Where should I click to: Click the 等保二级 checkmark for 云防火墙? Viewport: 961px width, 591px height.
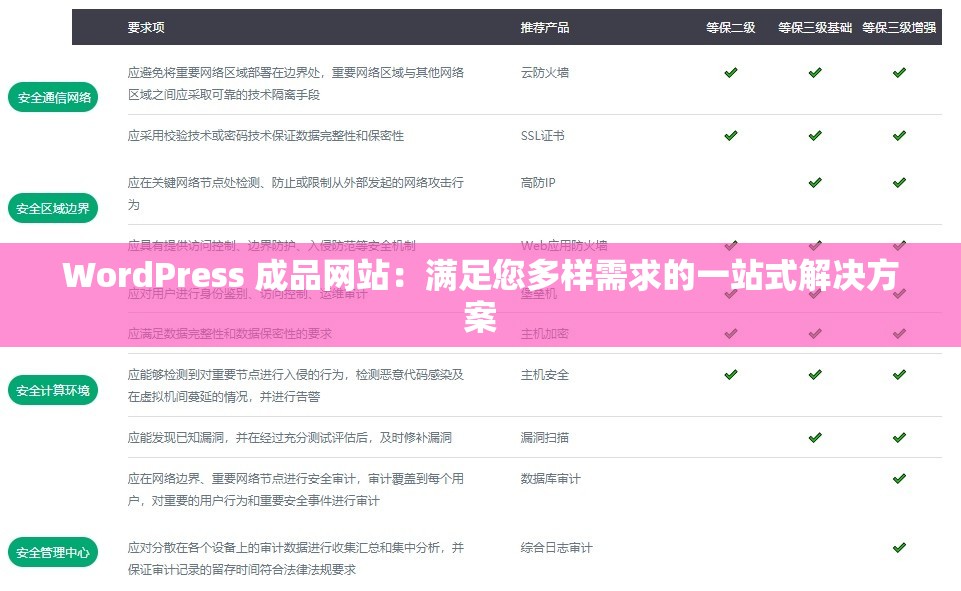pos(730,72)
